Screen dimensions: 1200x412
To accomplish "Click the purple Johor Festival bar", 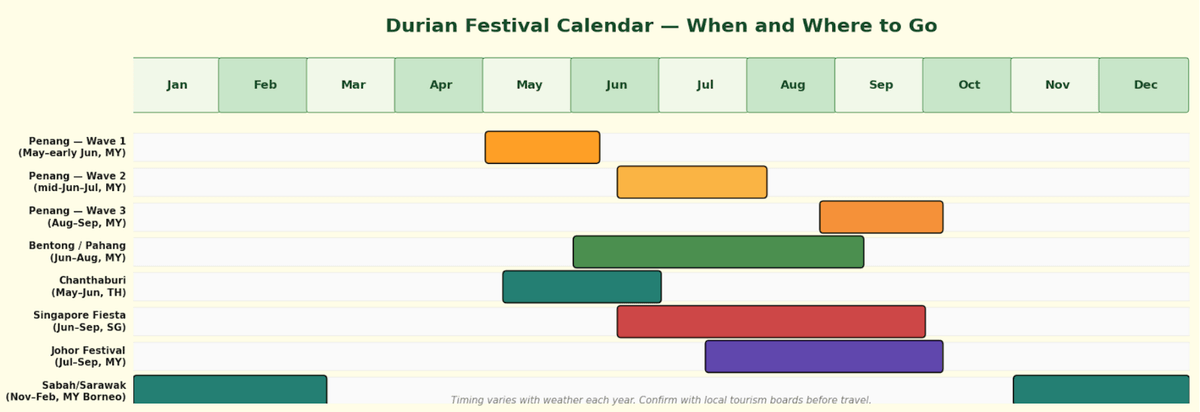I will 824,357.
